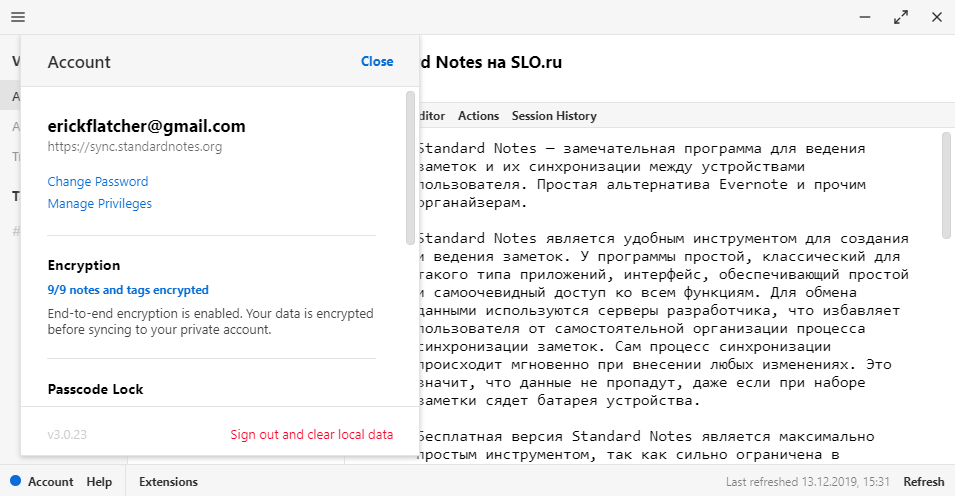Close the Account panel
The height and width of the screenshot is (496, 955).
377,62
